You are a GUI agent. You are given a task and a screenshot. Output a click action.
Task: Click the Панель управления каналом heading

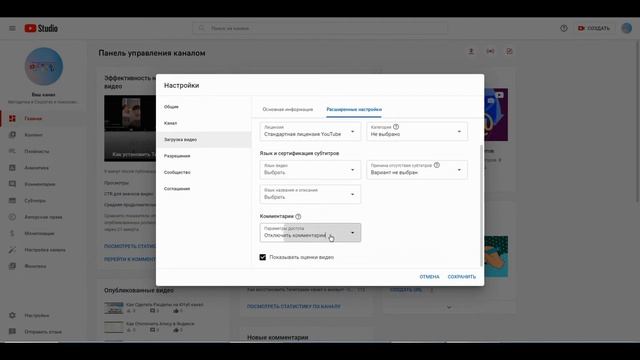click(152, 53)
